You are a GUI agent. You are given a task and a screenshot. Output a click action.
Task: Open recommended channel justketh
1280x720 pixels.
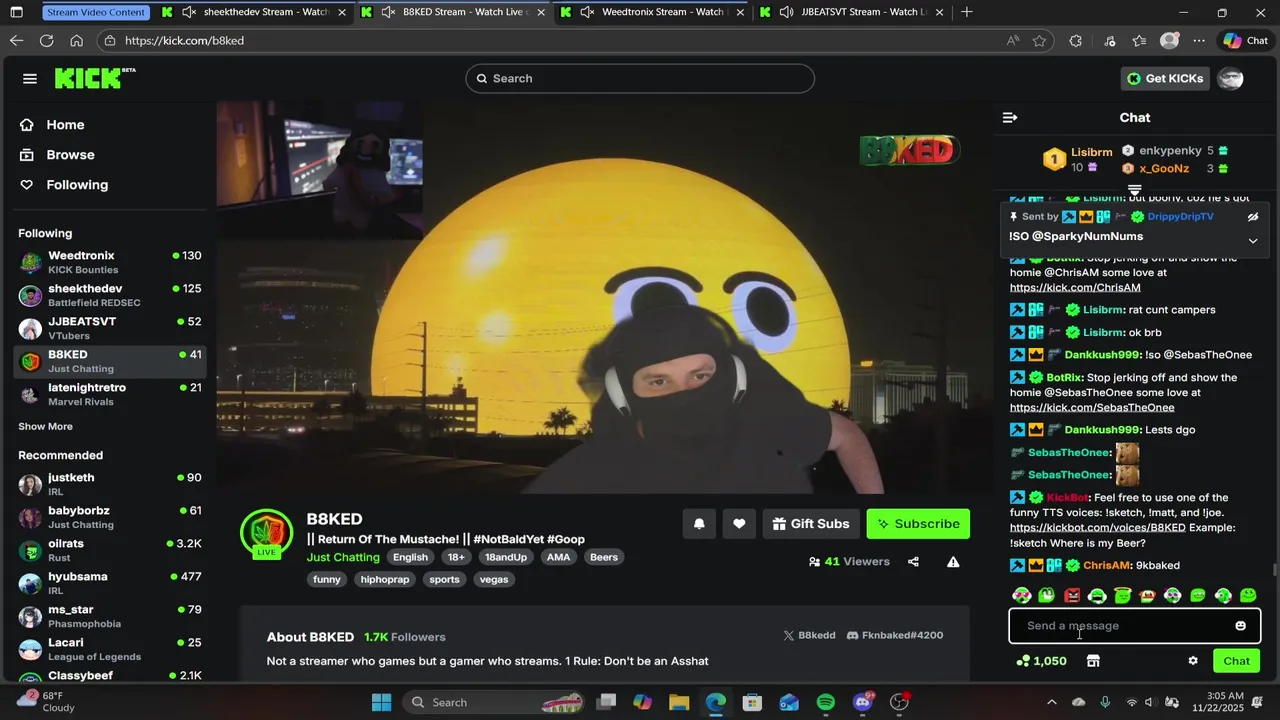coord(110,484)
